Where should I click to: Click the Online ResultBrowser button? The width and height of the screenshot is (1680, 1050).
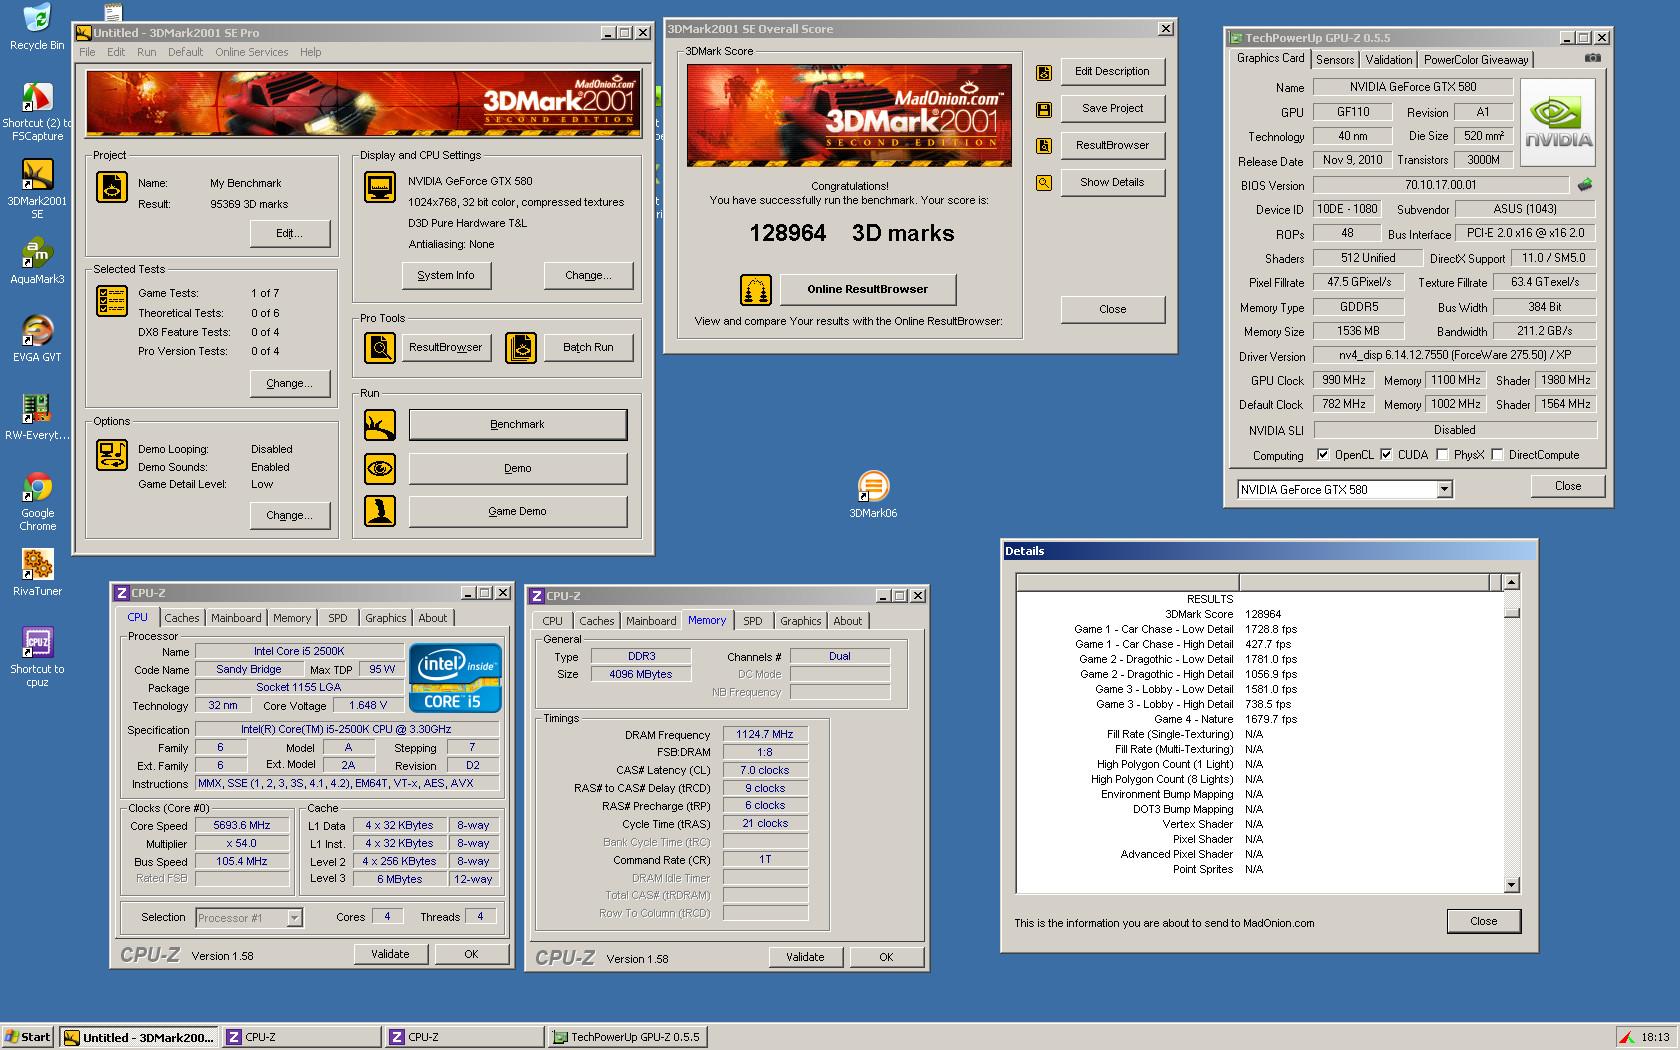[868, 290]
